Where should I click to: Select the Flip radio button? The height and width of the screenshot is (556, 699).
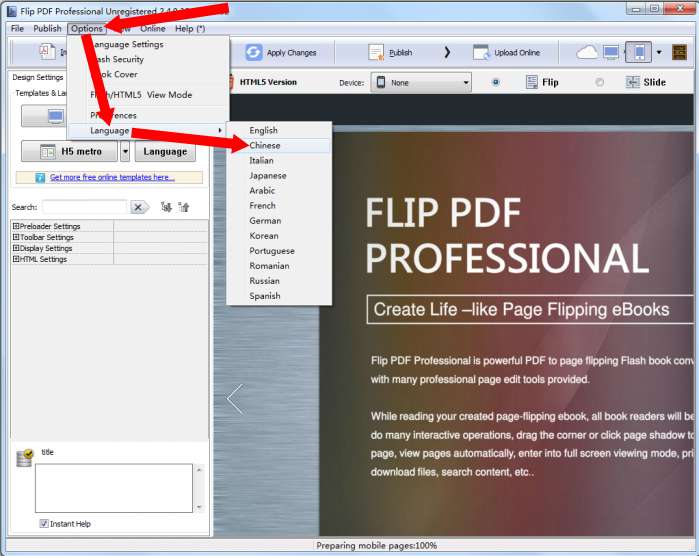point(495,82)
